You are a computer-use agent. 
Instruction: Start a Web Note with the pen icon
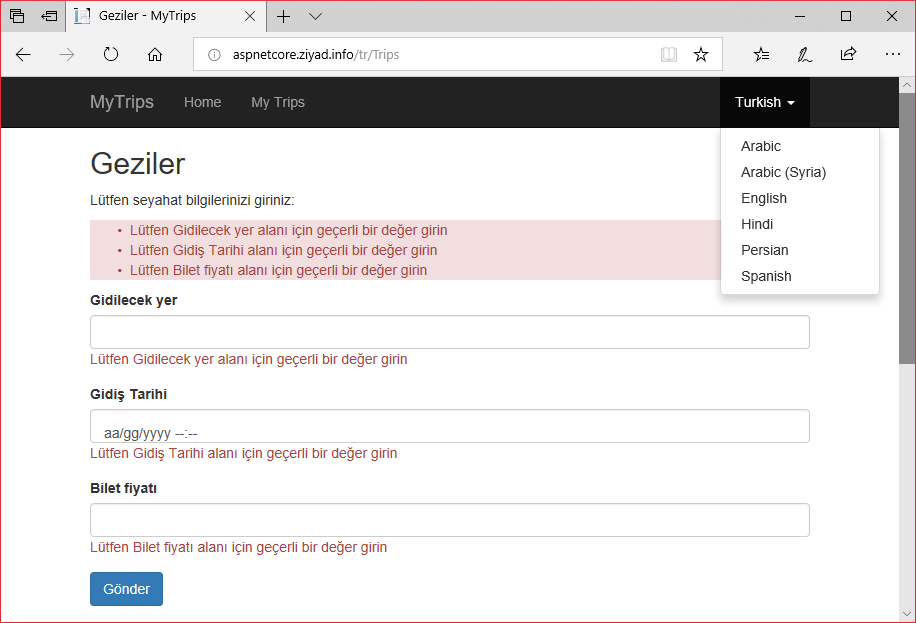coord(804,54)
